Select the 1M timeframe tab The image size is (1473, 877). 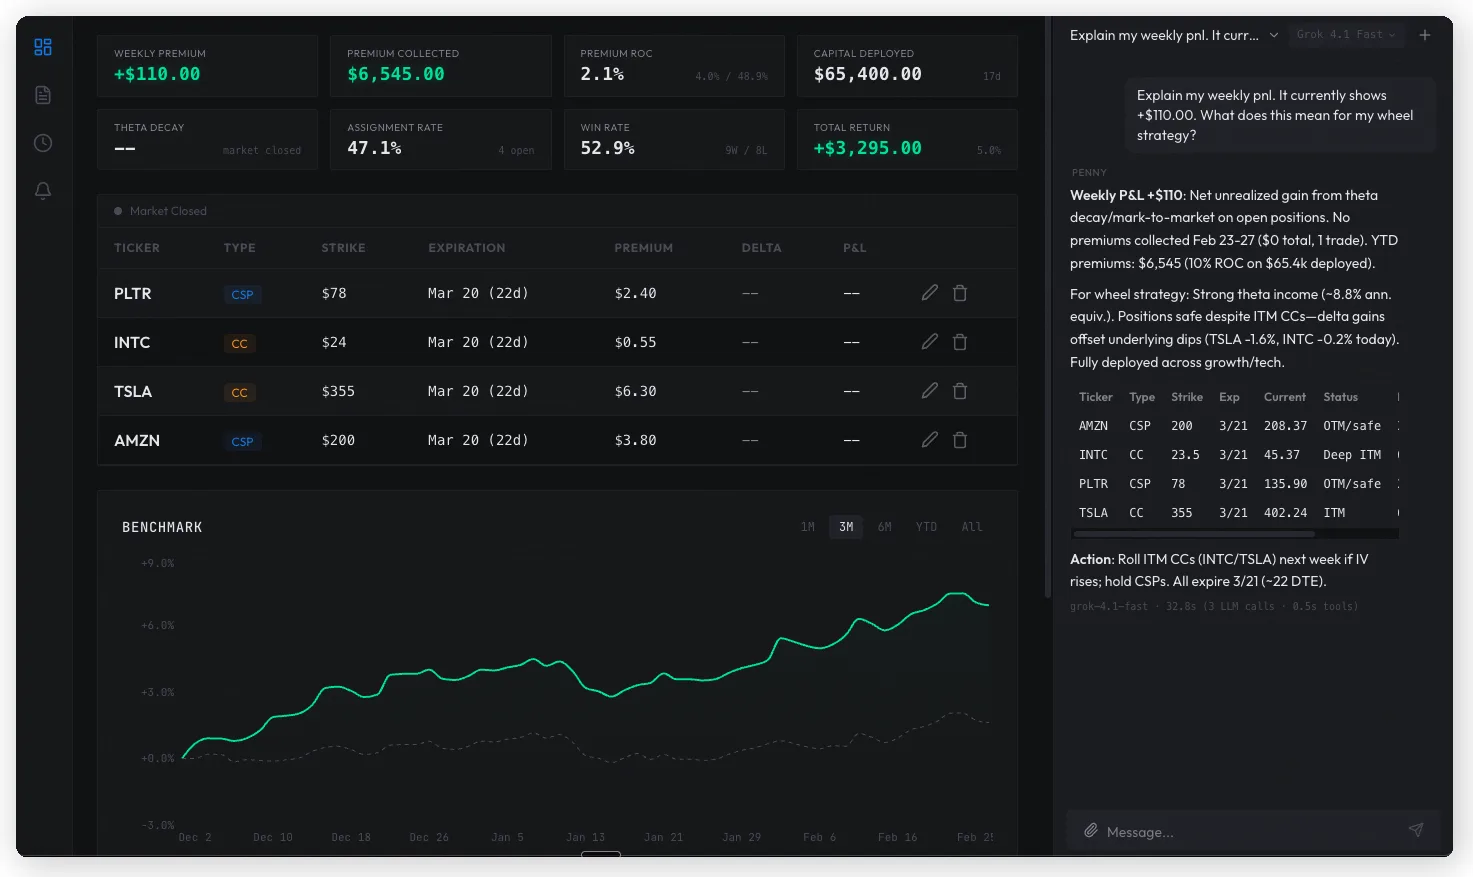point(808,526)
